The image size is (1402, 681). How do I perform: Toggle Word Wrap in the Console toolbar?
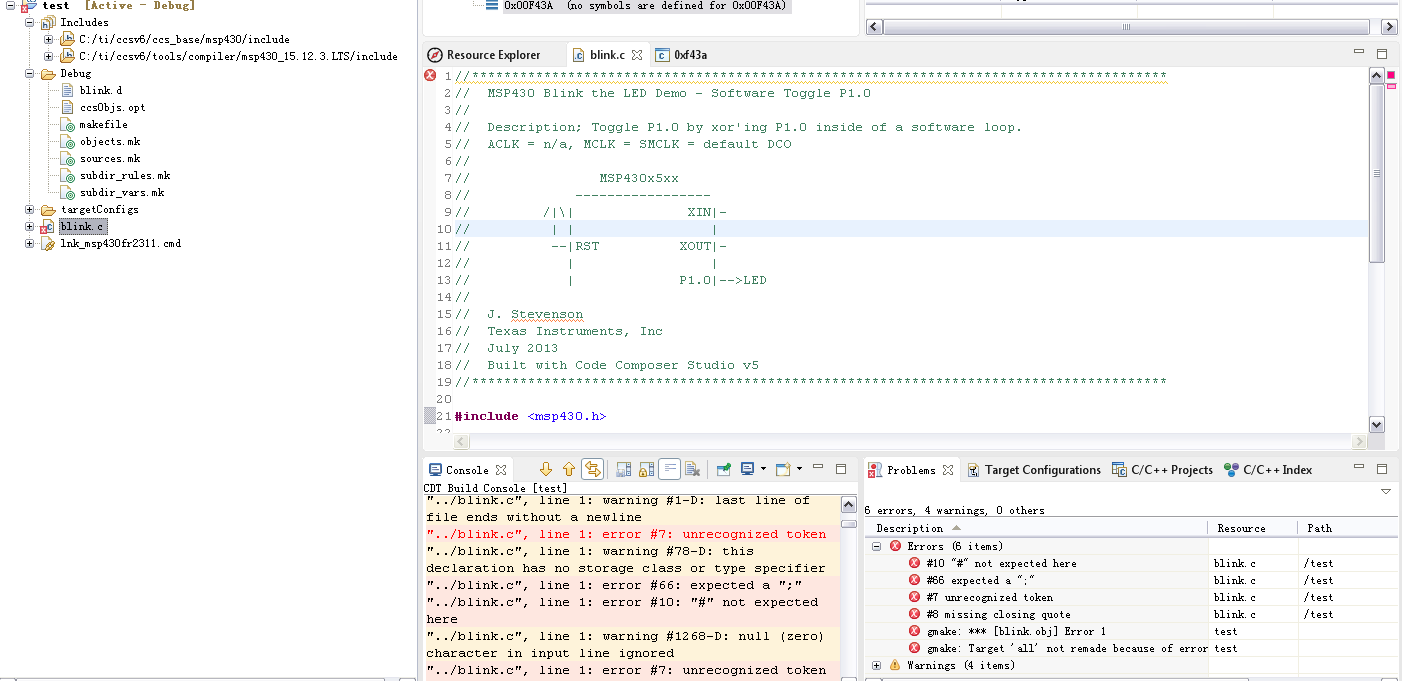(670, 469)
